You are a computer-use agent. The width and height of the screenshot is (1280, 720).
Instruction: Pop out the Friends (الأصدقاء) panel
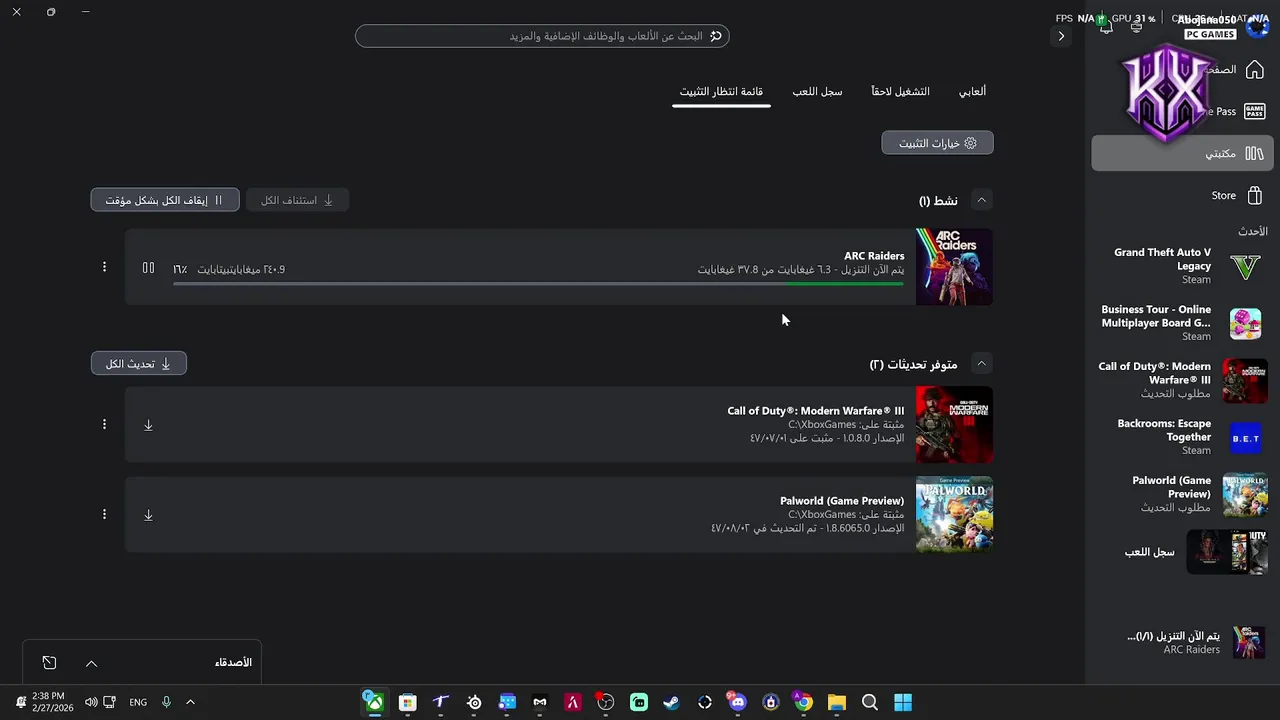click(x=49, y=663)
